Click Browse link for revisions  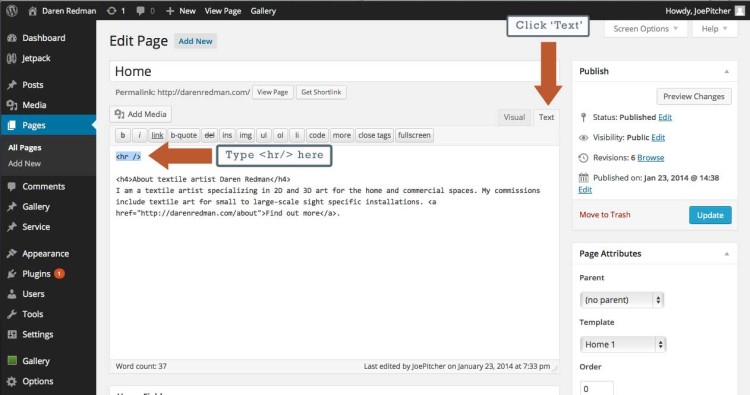pyautogui.click(x=651, y=158)
